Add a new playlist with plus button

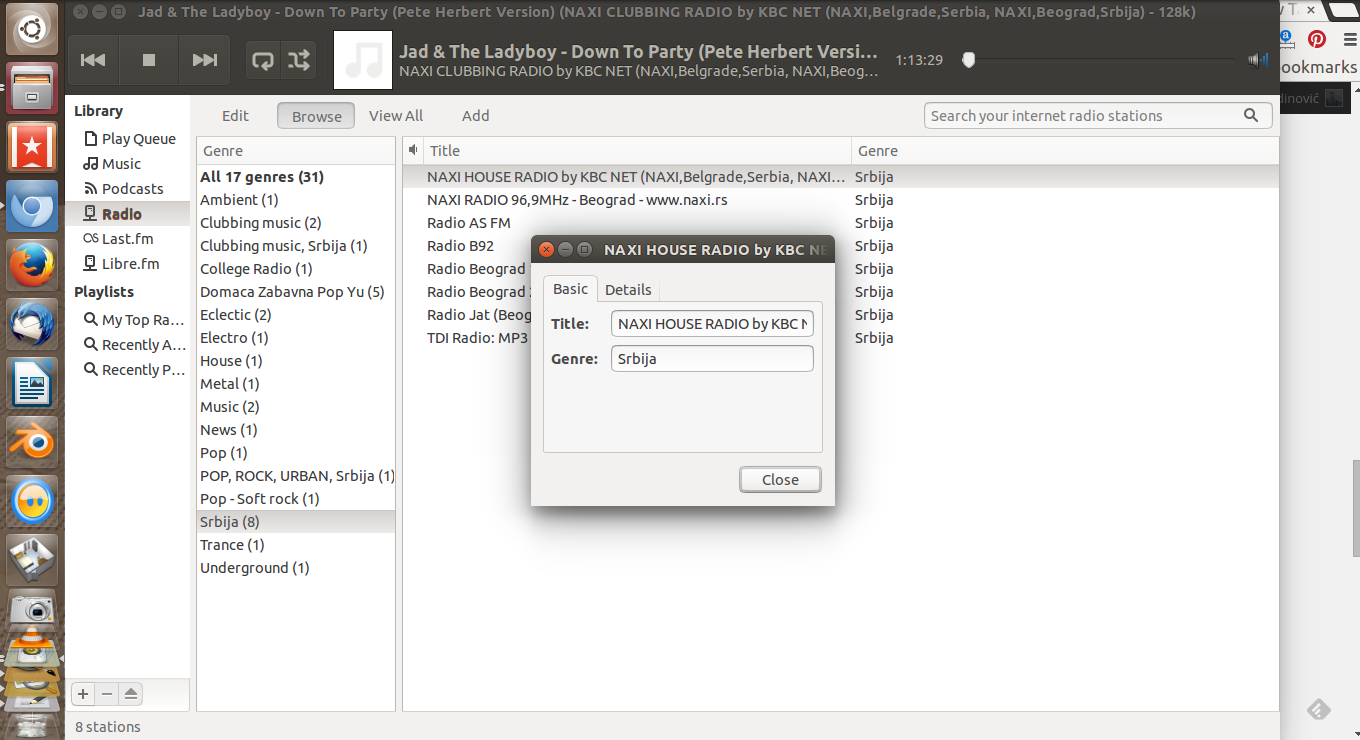(x=83, y=693)
